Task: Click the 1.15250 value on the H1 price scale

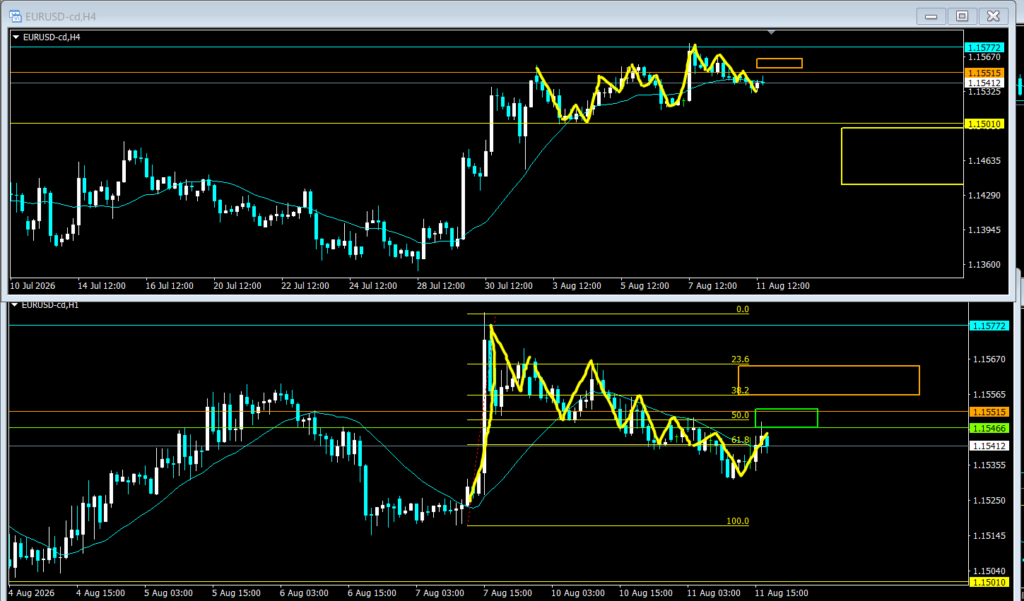Action: tap(989, 500)
